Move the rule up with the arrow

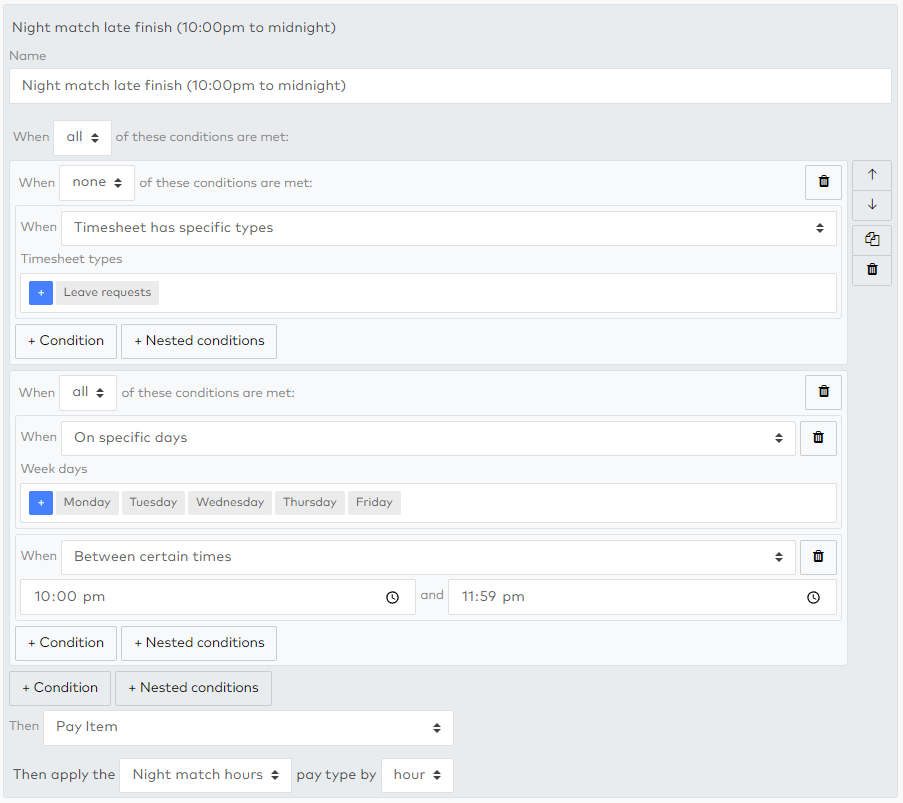pos(872,175)
